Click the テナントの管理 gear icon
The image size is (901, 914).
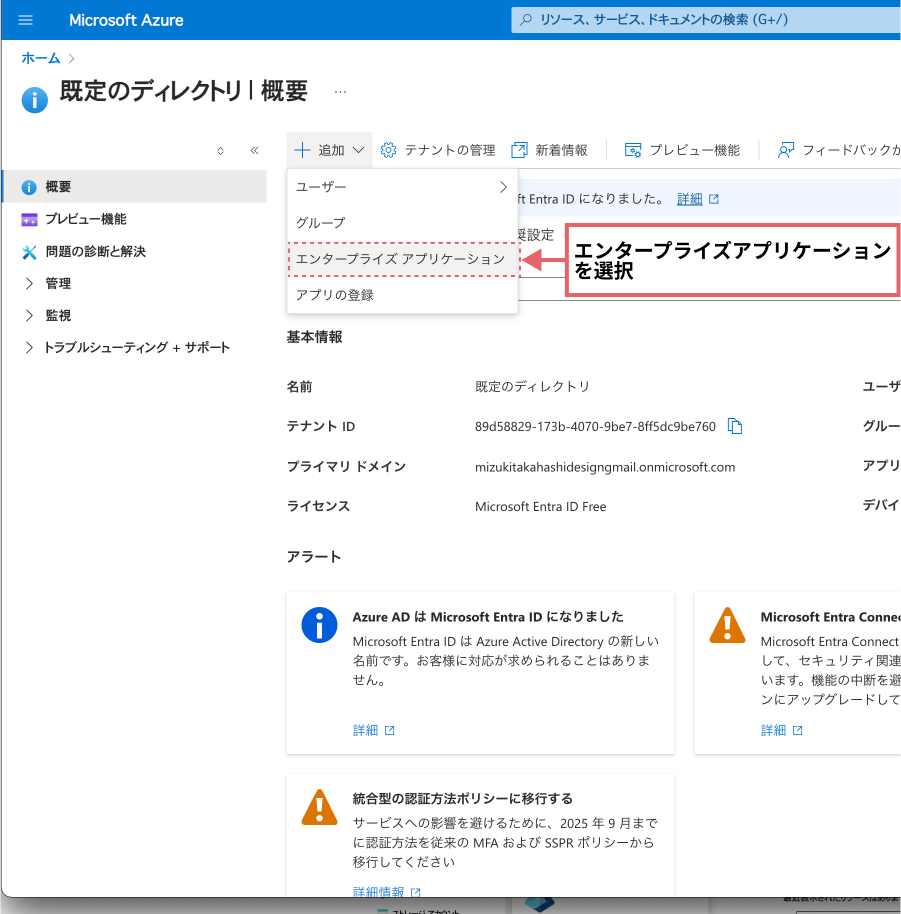tap(389, 150)
